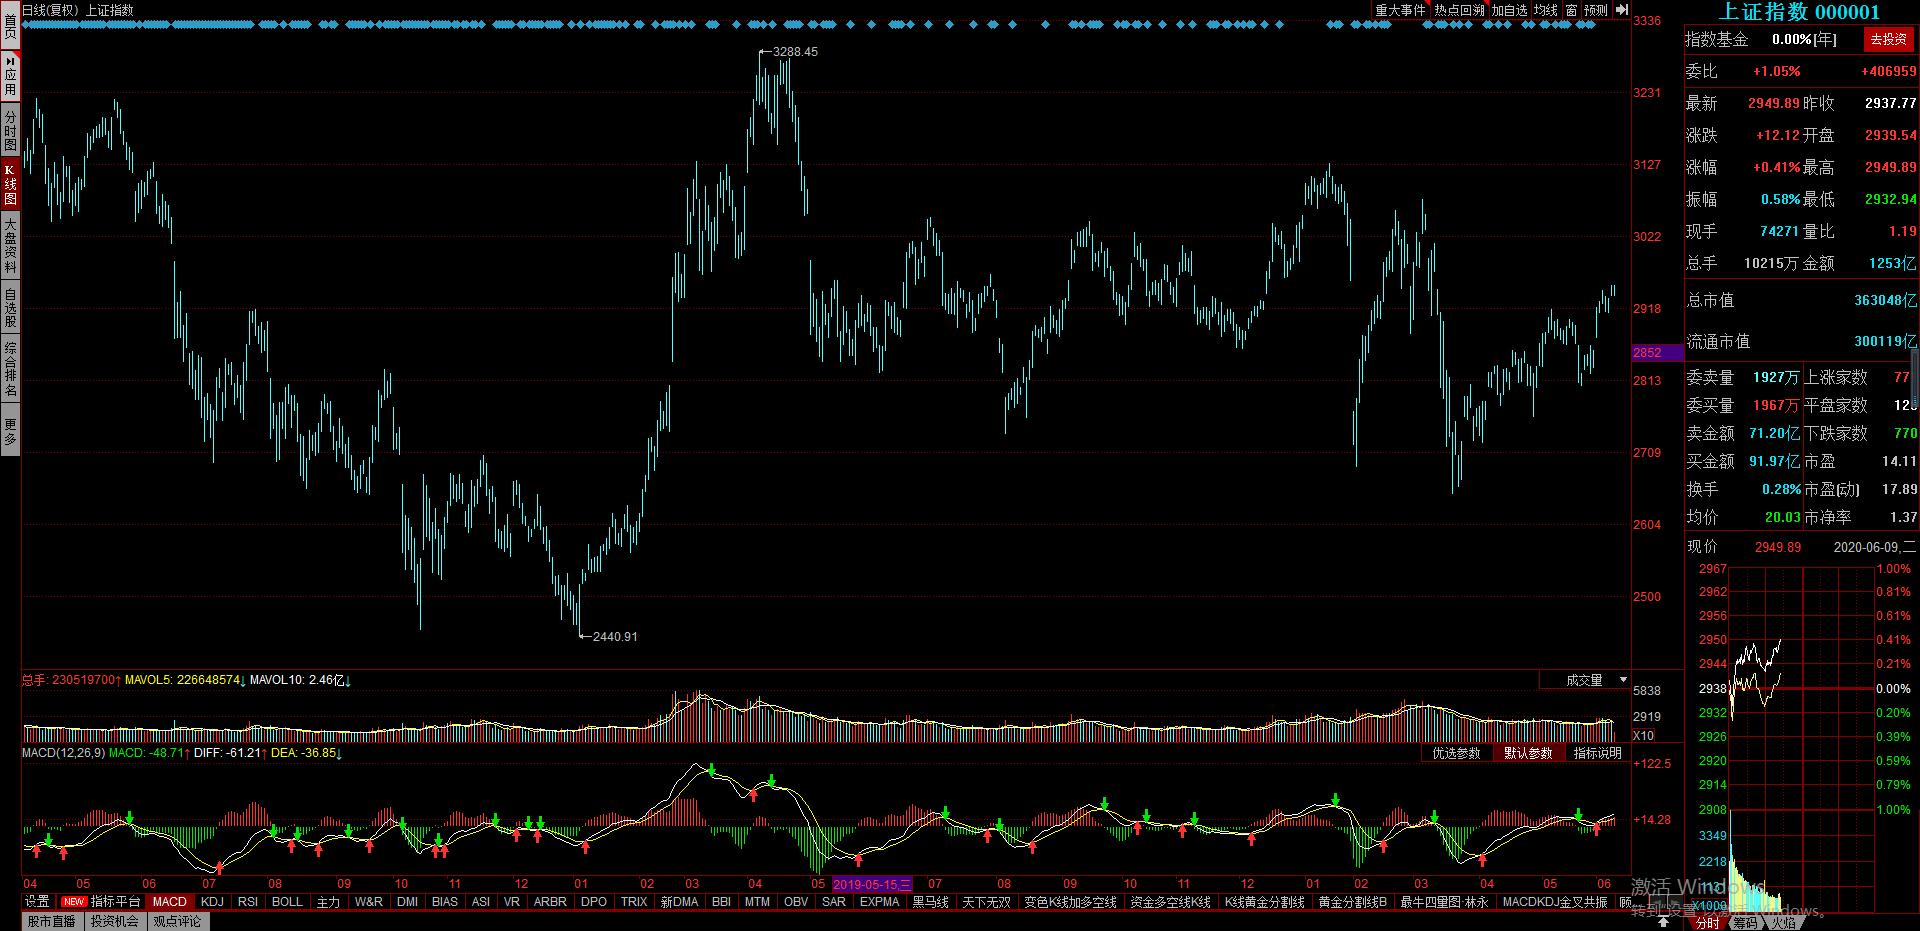Select the K线黄金分割线 indicator tab
Image resolution: width=1920 pixels, height=931 pixels.
(1264, 901)
